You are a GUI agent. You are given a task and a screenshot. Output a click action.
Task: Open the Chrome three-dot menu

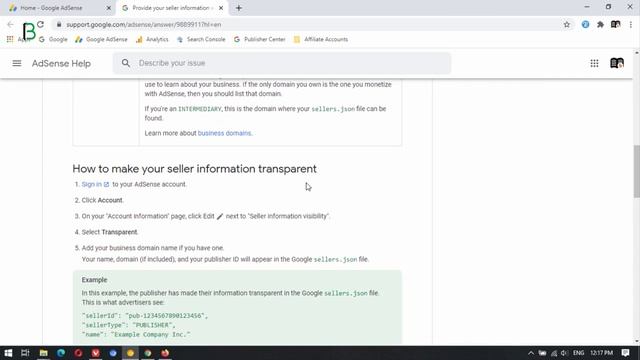pos(631,24)
